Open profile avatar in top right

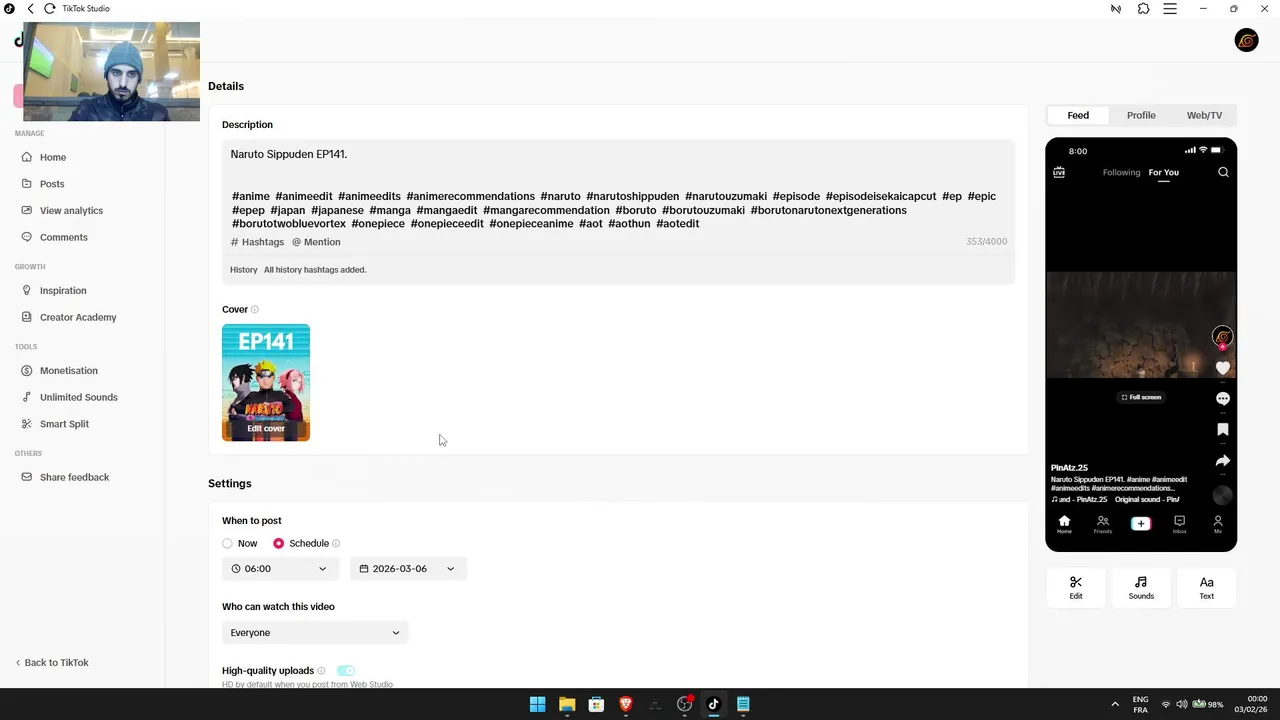pos(1246,40)
